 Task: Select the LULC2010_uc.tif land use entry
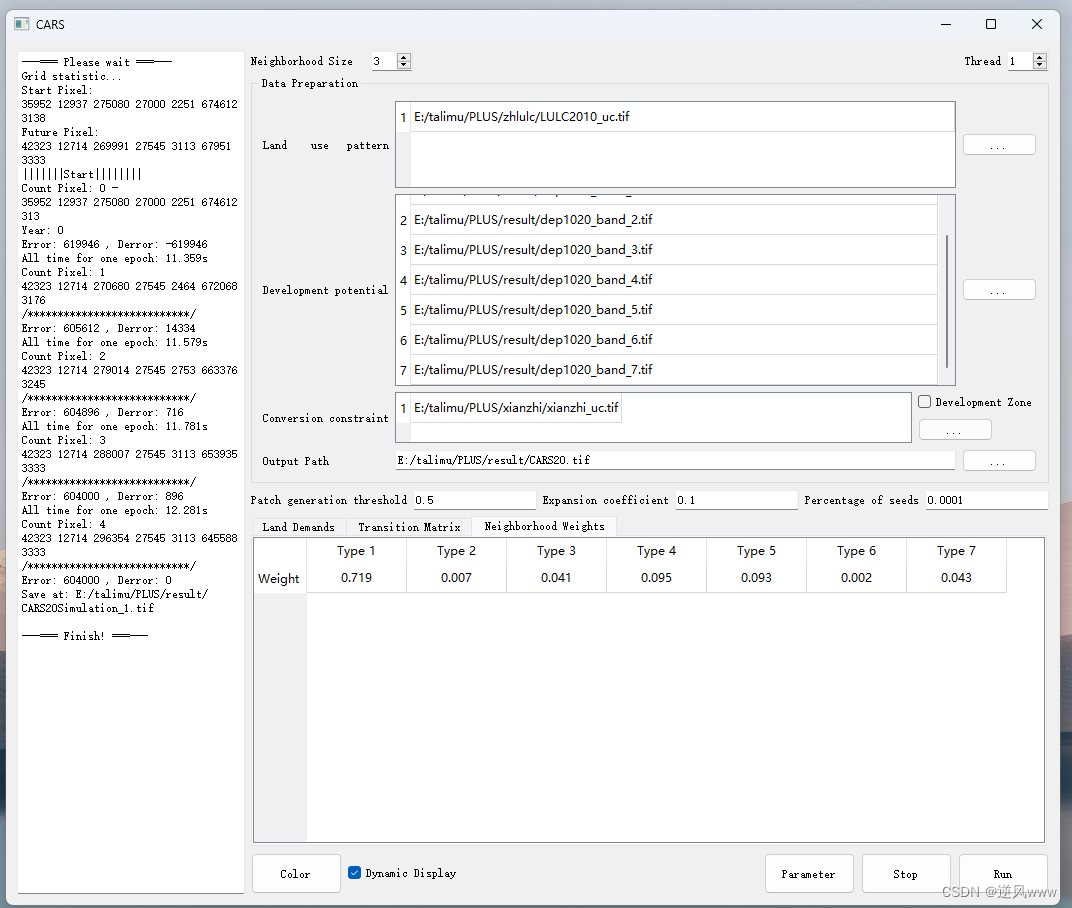pyautogui.click(x=682, y=117)
